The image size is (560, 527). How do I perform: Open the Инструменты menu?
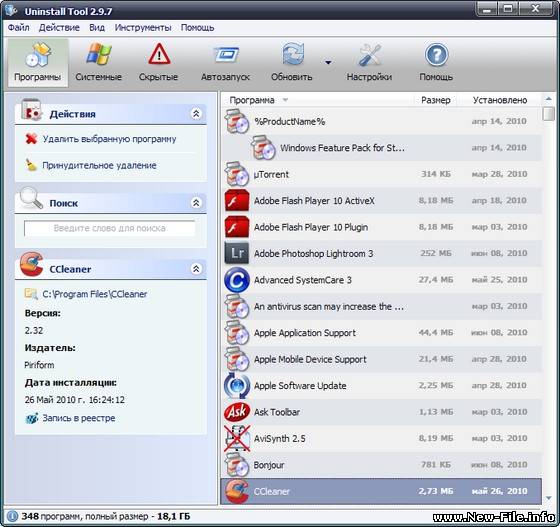coord(143,27)
